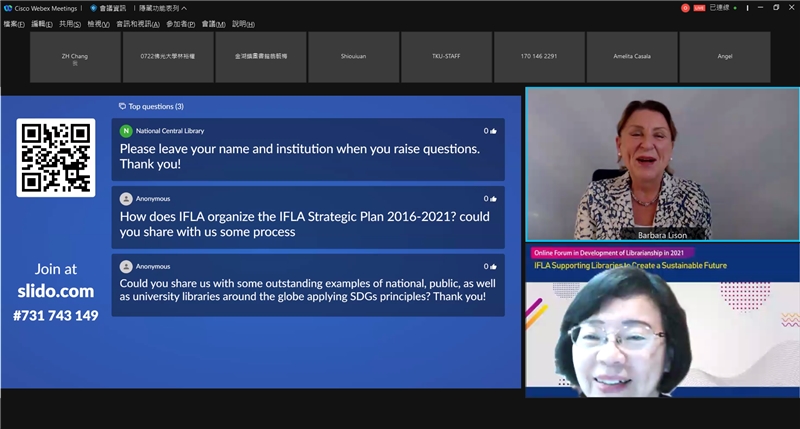Open the 說明(H) help menu

click(243, 24)
